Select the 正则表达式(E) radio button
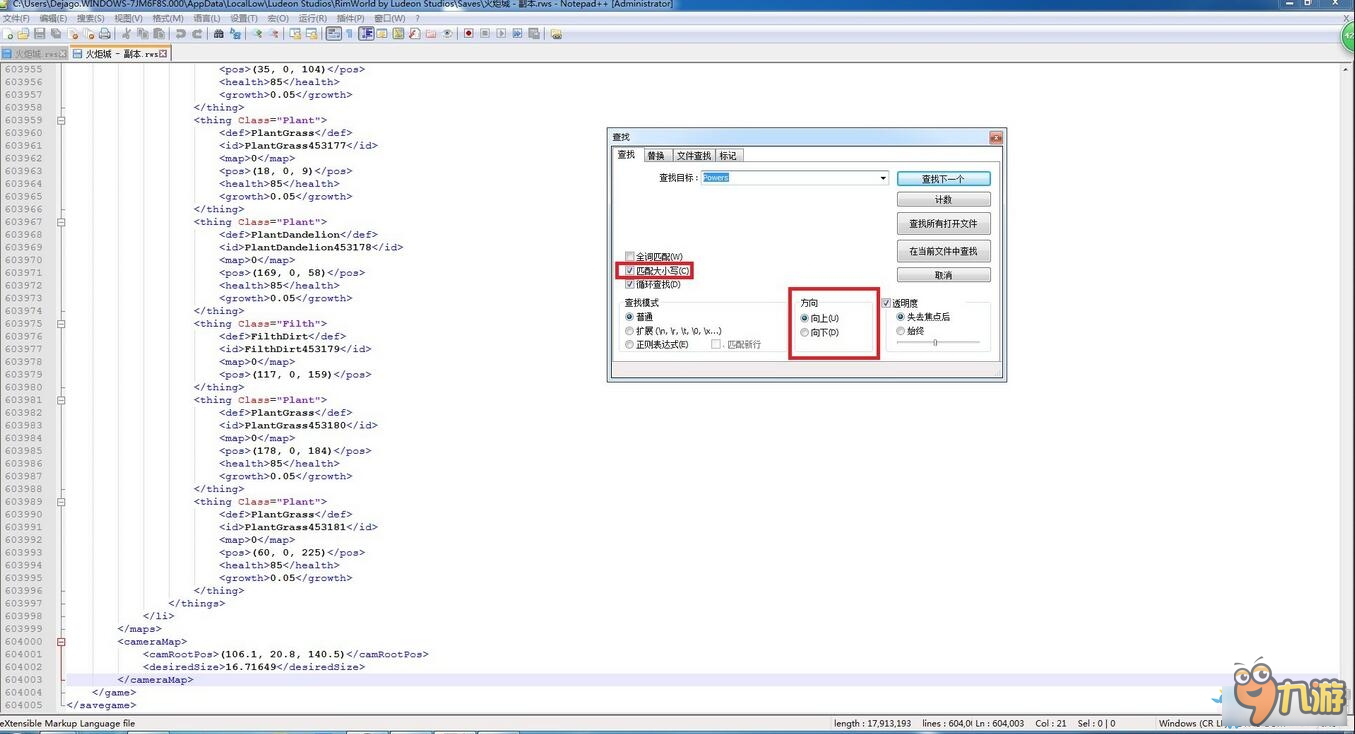 pyautogui.click(x=629, y=345)
